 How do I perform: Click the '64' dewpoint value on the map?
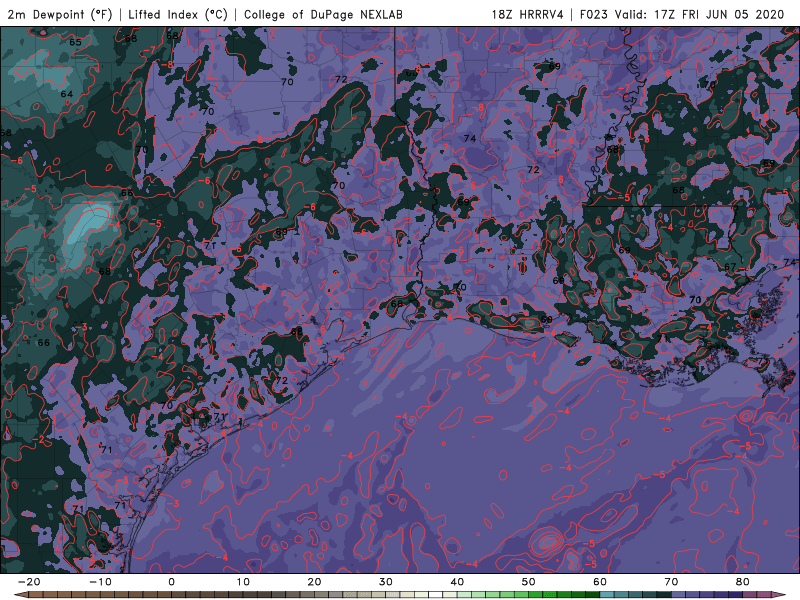tap(67, 94)
